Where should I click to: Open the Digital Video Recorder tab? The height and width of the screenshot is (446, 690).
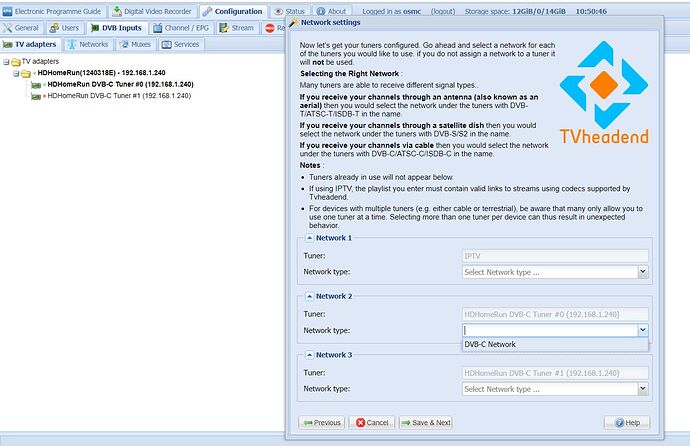point(152,11)
